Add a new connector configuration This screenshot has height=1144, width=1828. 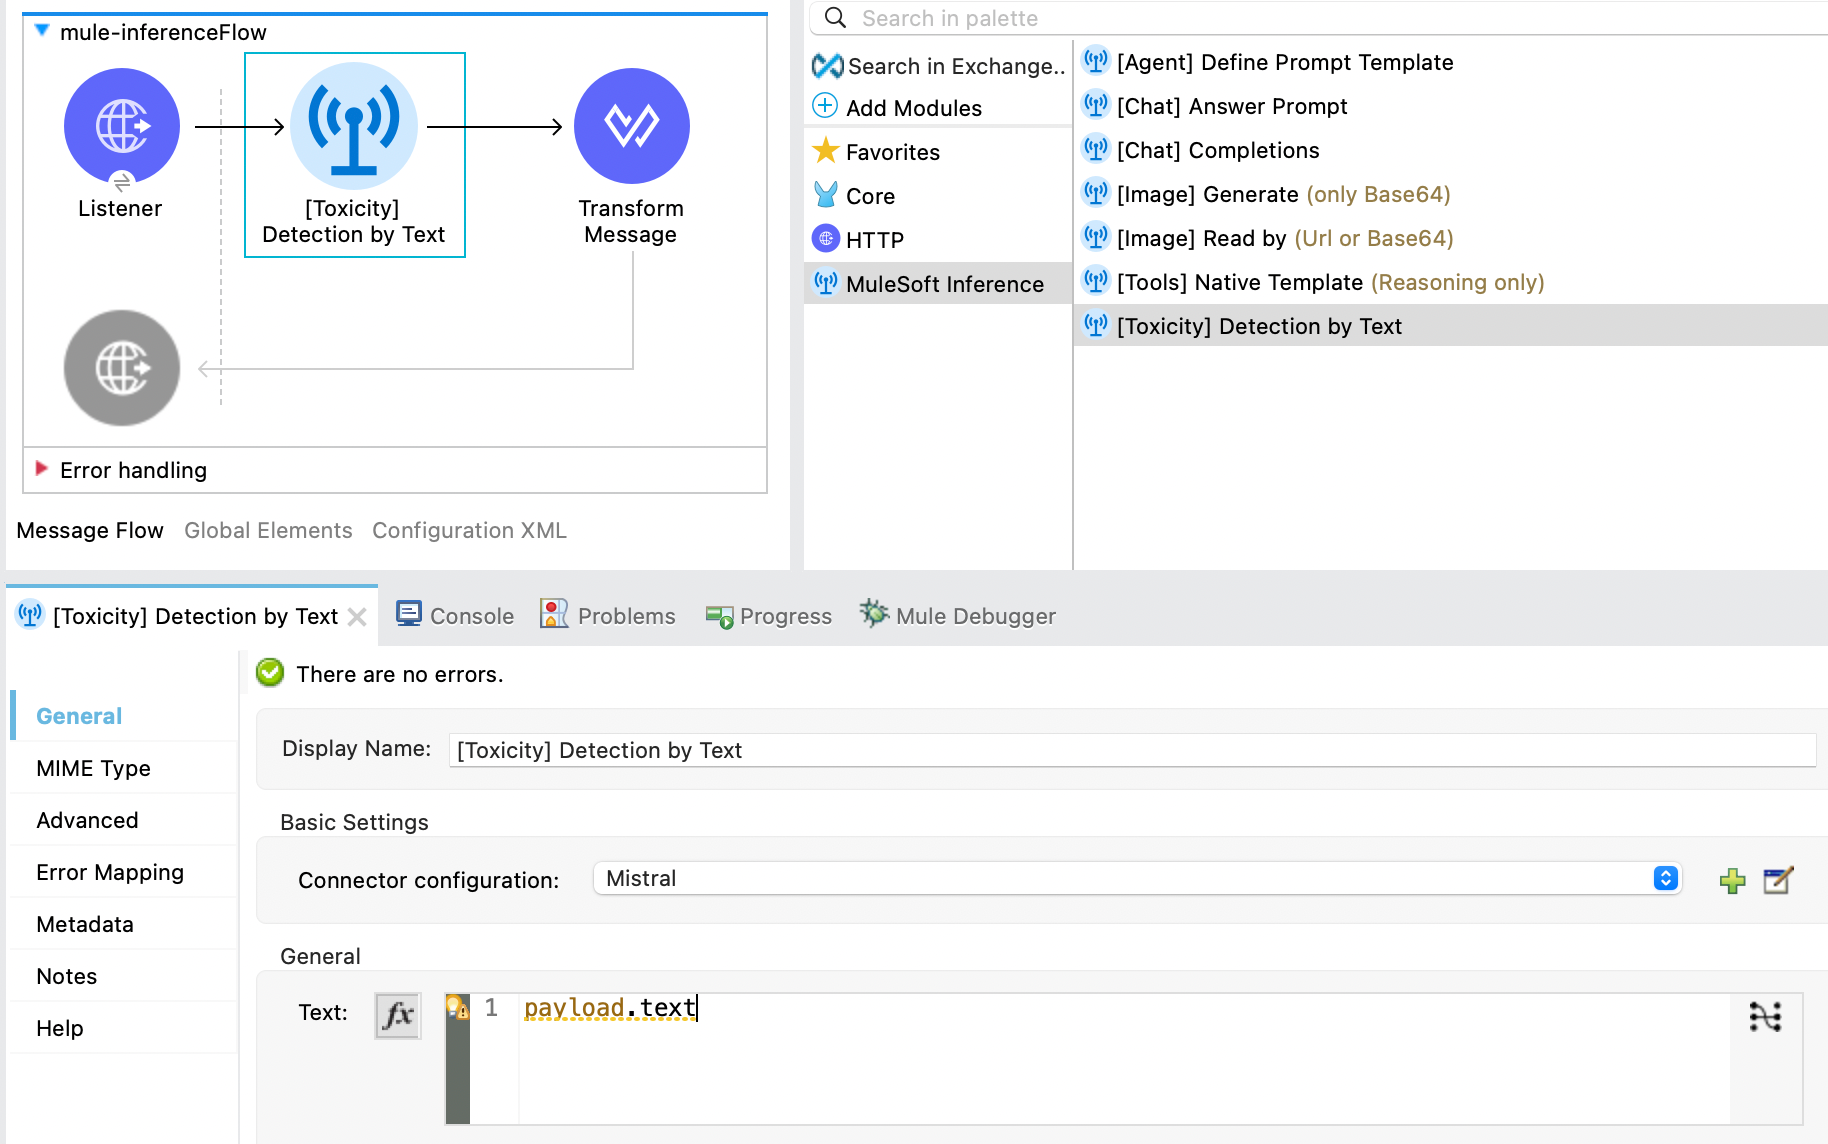click(x=1732, y=880)
